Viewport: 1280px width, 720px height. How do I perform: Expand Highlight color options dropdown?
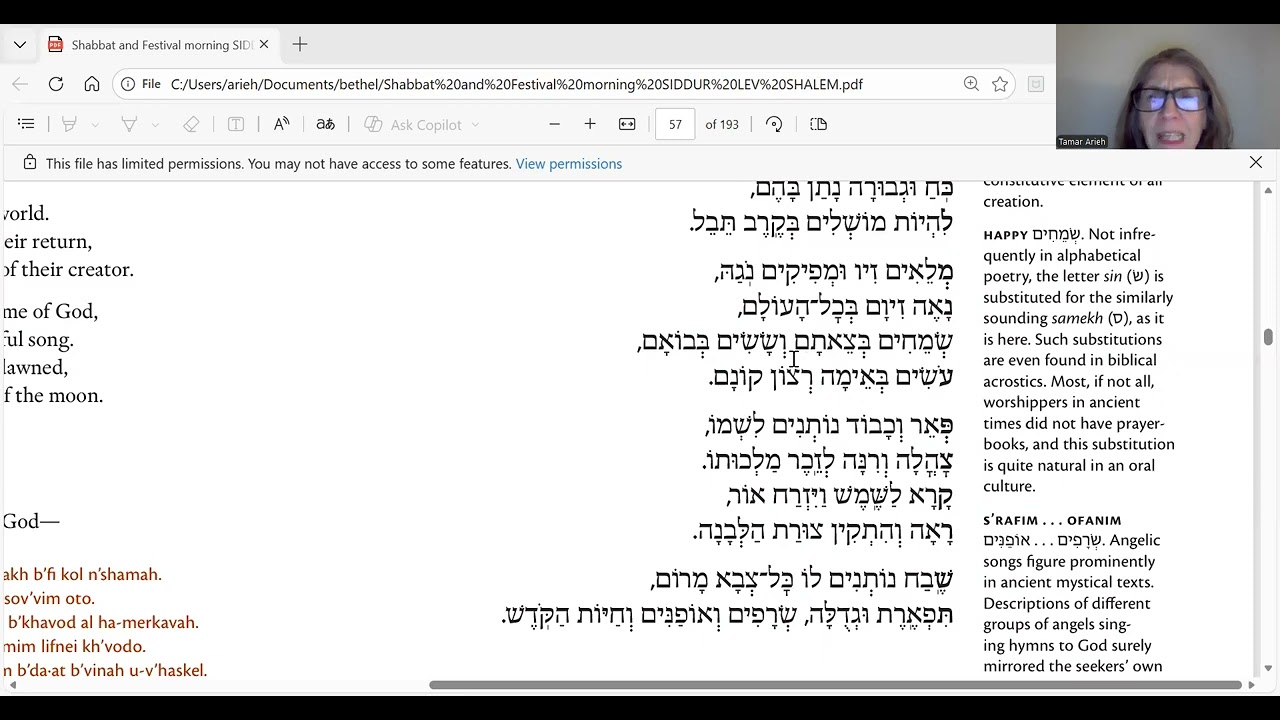155,125
